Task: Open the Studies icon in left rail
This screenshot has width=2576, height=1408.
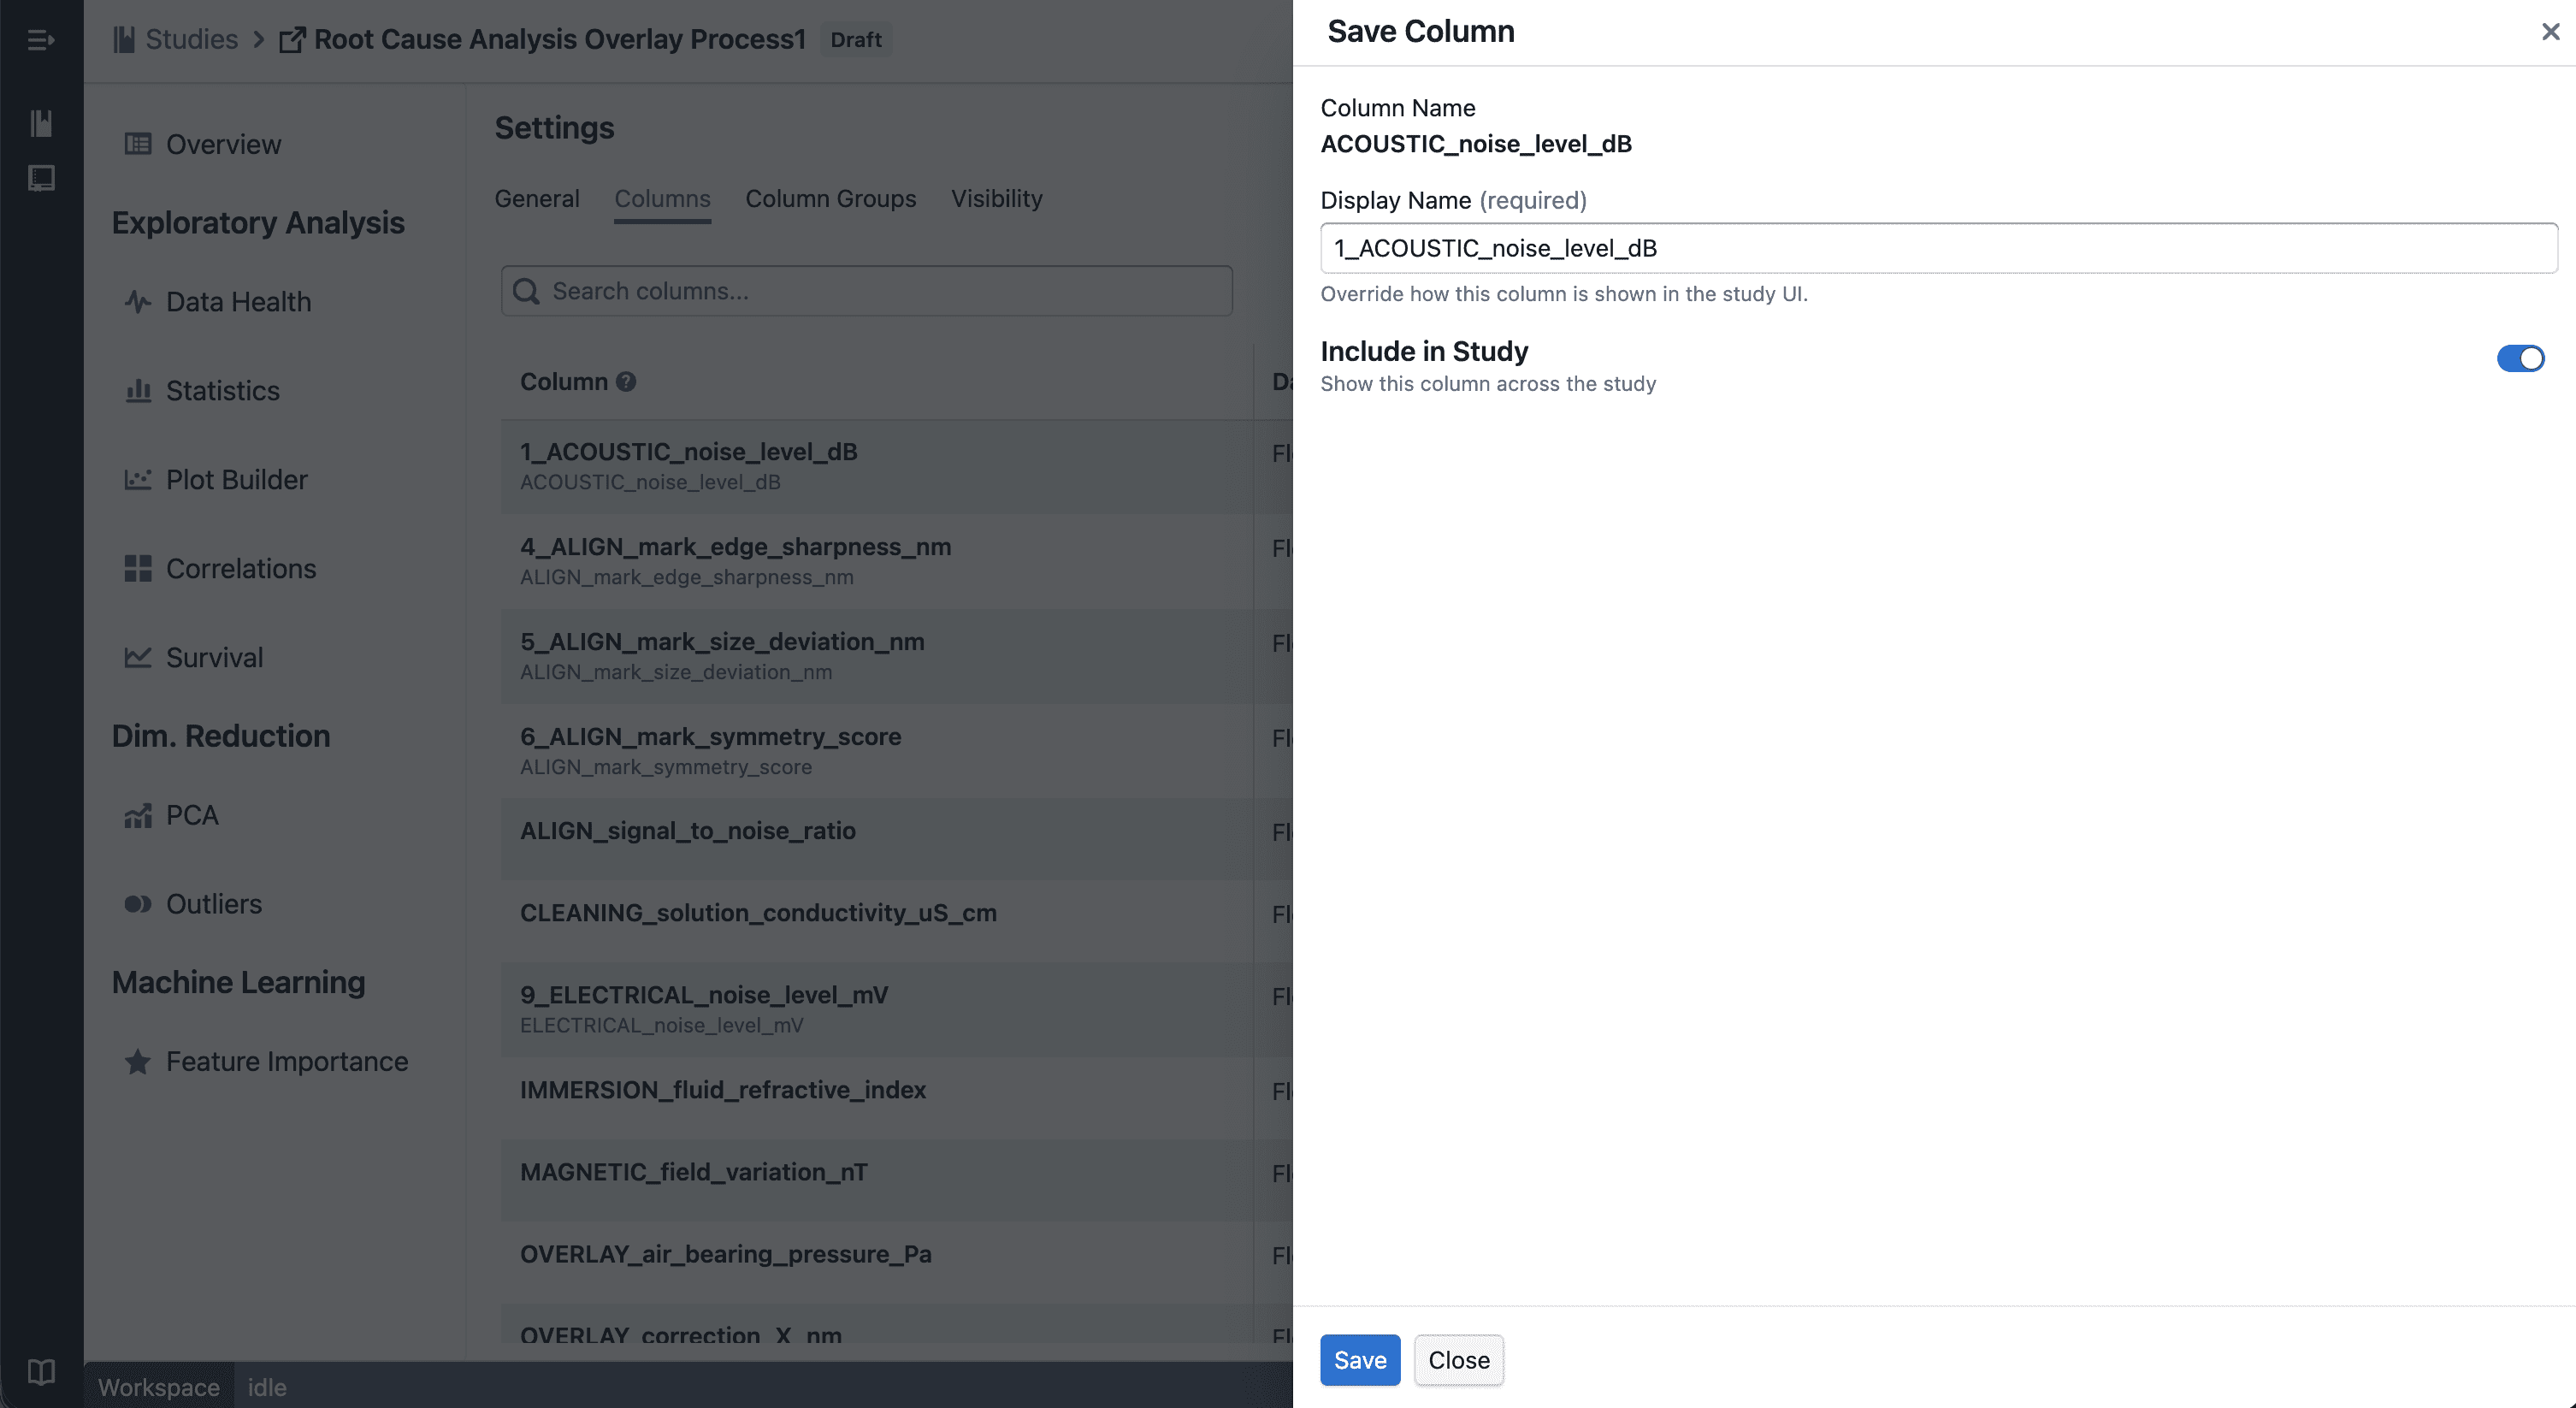Action: click(x=41, y=123)
